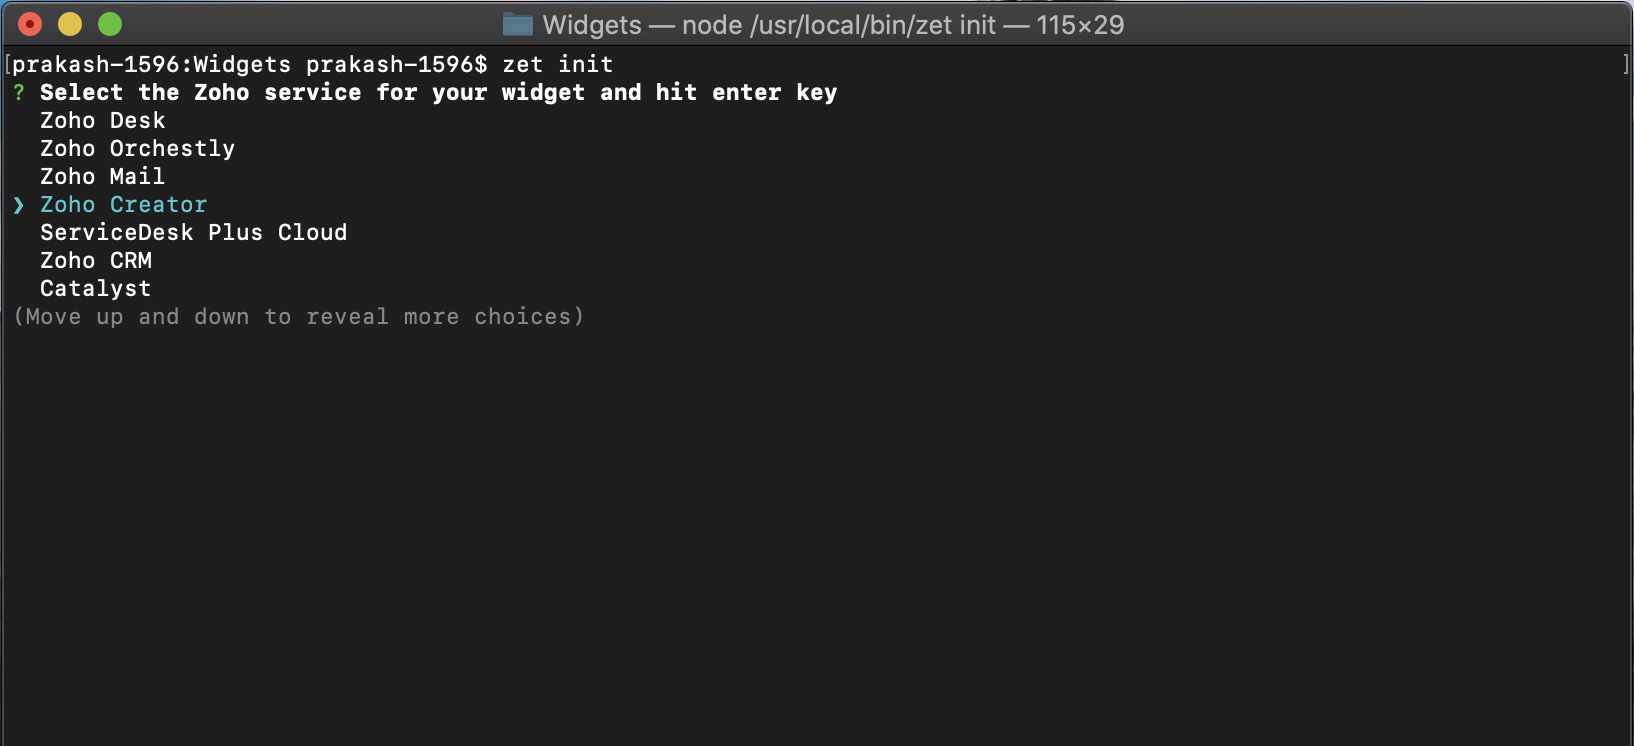
Task: Select the Zoho CRM option
Action: tap(96, 261)
